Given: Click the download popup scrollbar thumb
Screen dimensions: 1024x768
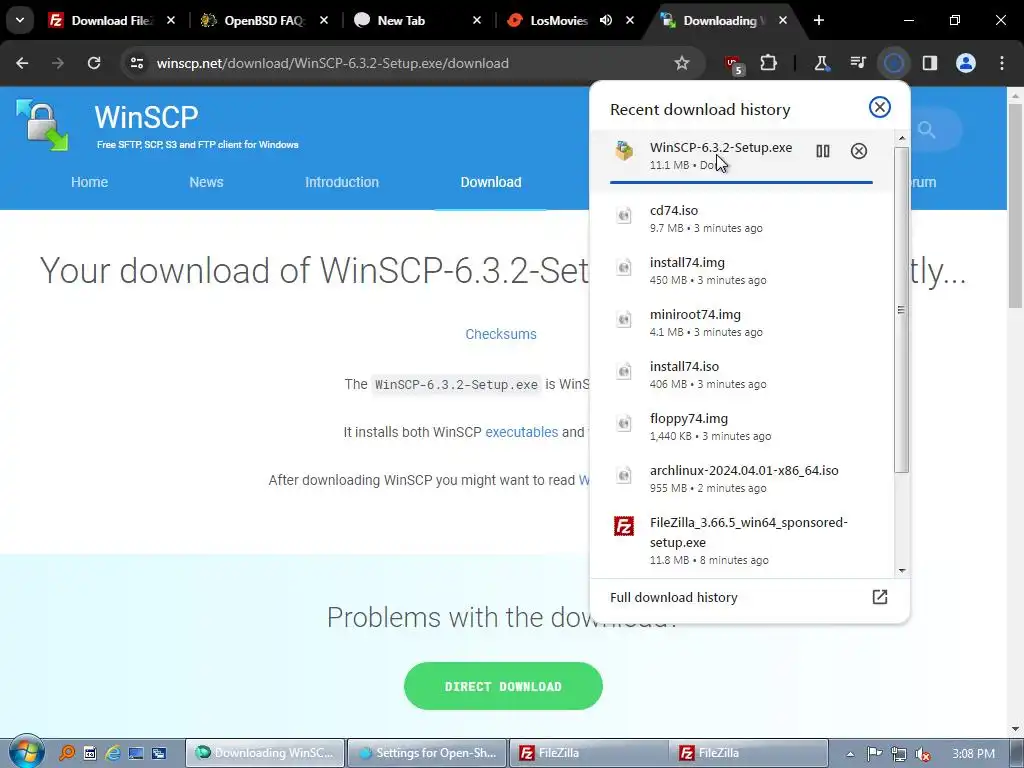Looking at the screenshot, I should pos(902,310).
